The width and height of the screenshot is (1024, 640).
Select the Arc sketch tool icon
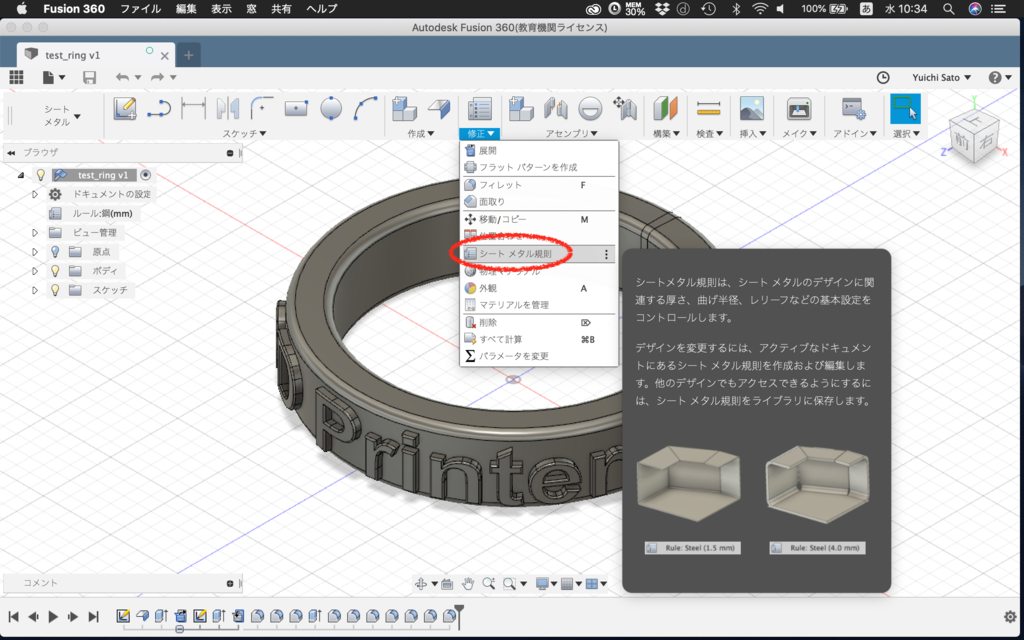click(x=366, y=108)
